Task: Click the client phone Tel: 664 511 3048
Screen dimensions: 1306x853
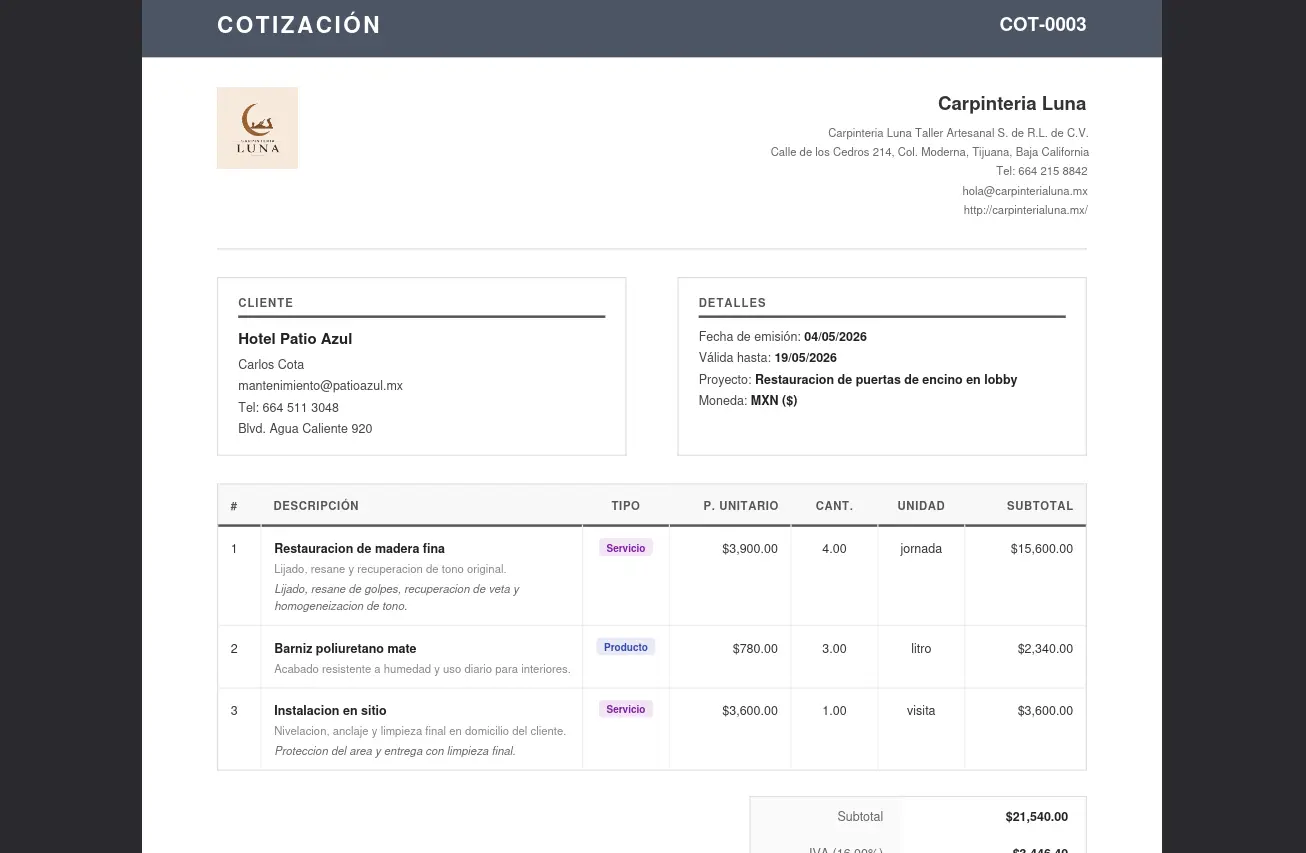Action: click(x=288, y=408)
